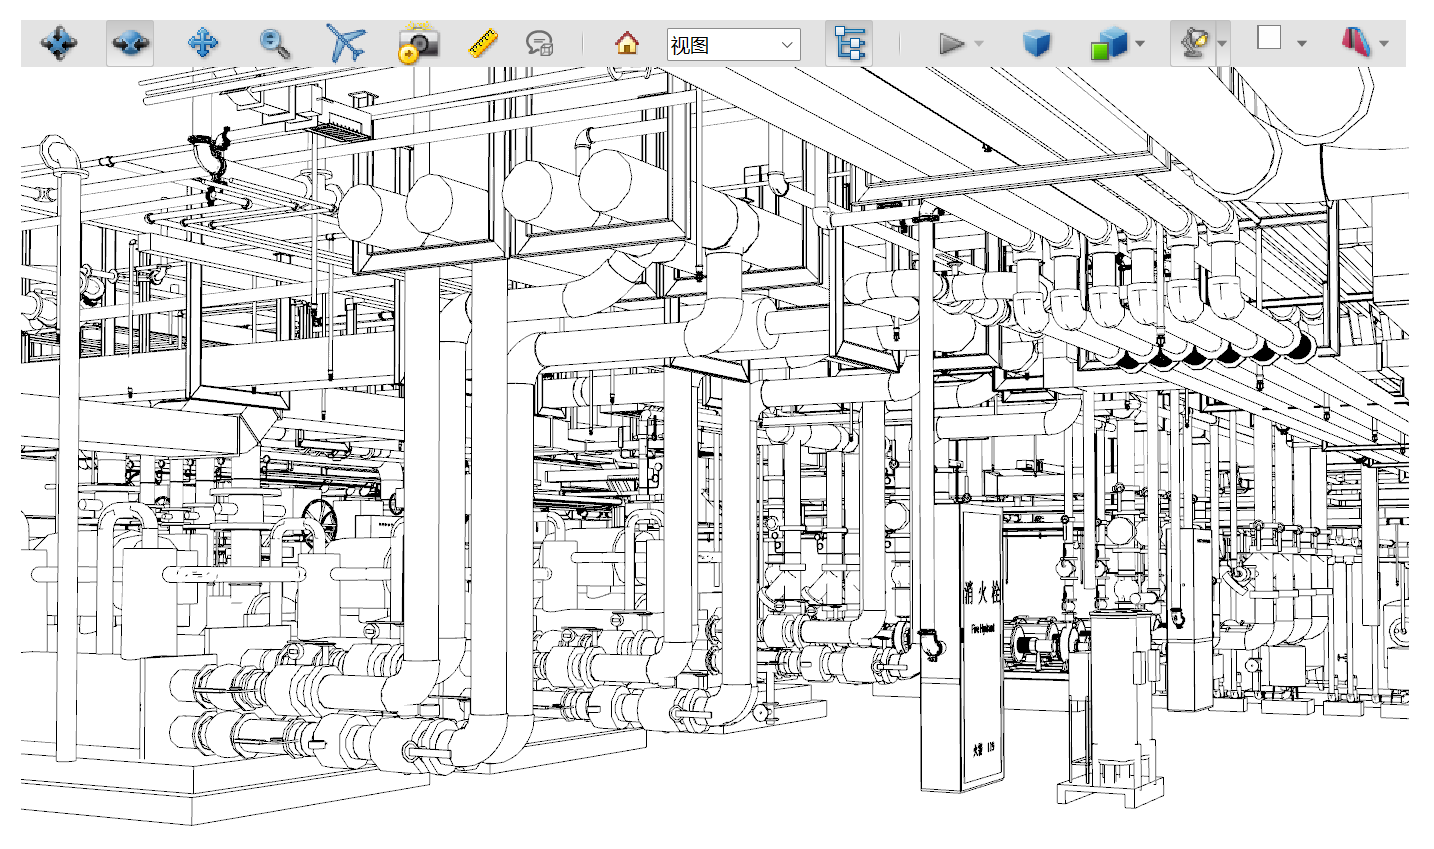Toggle the Model Tree panel

(849, 44)
